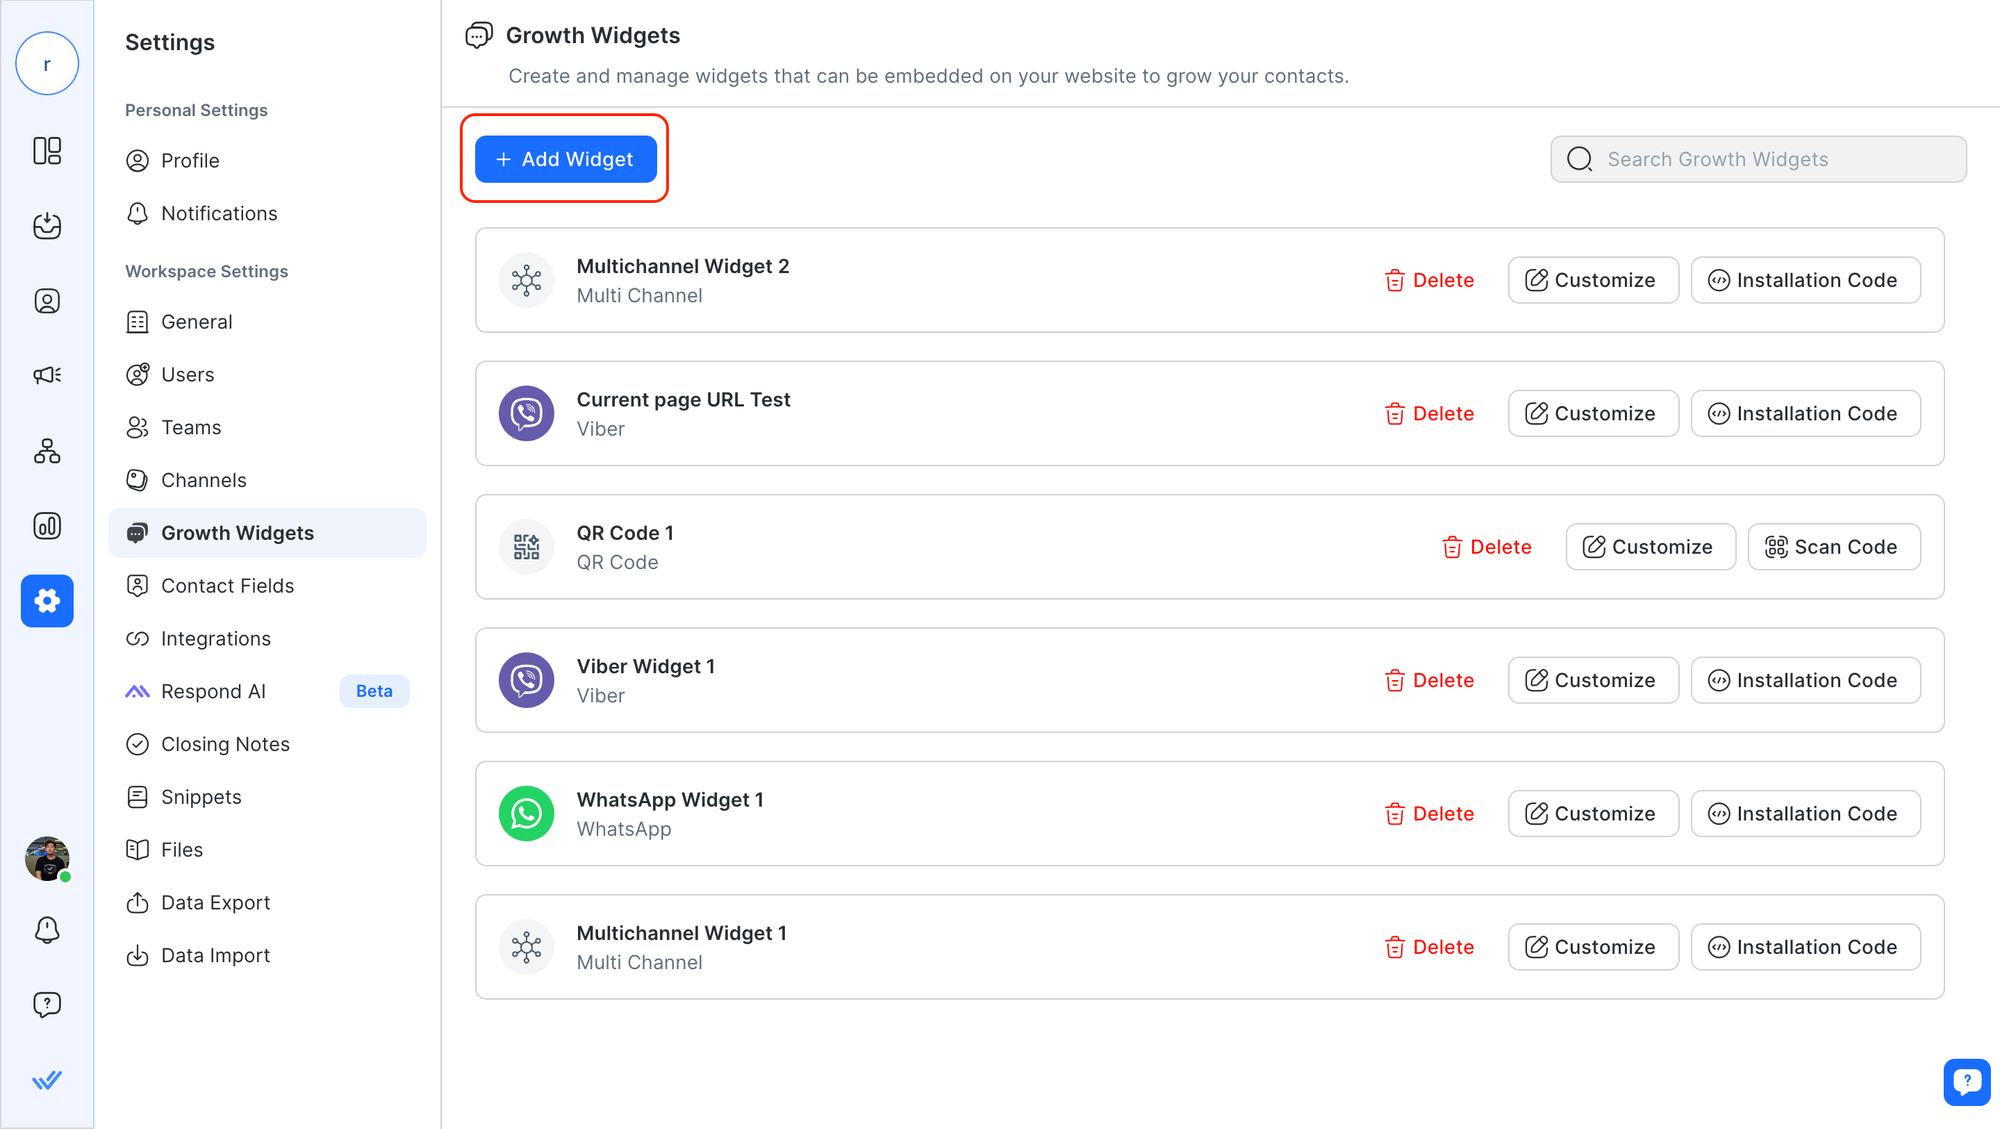Open the blue support chat bubble
This screenshot has width=2000, height=1129.
click(x=1966, y=1081)
